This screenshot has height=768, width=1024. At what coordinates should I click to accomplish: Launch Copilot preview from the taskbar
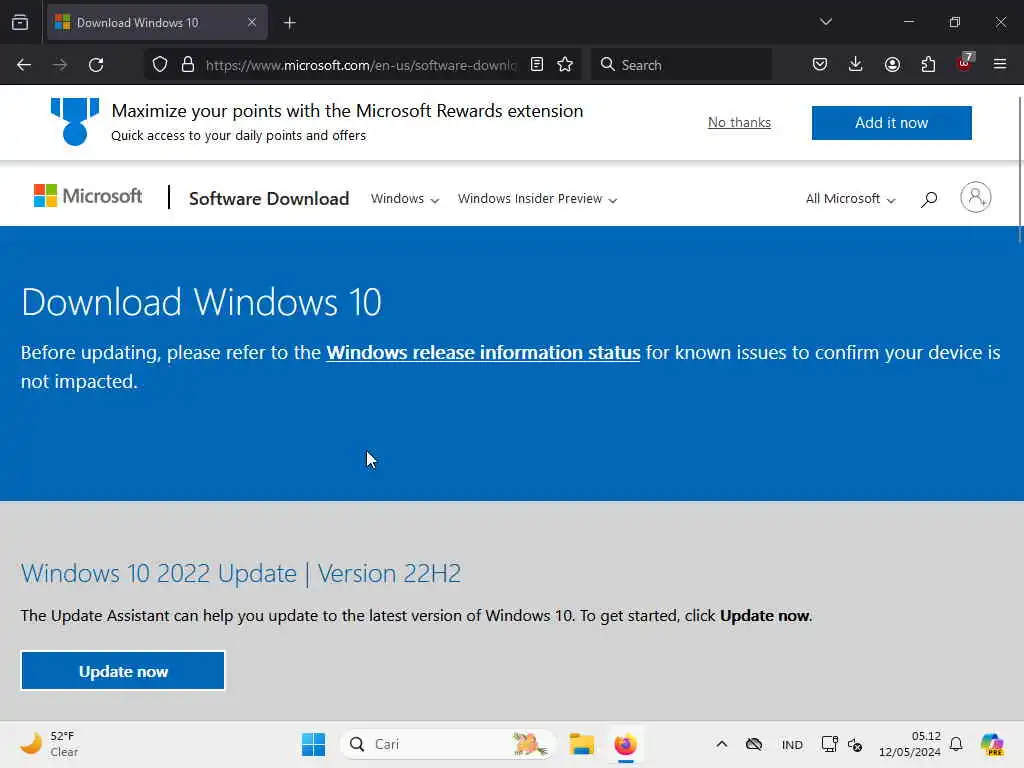coord(992,744)
